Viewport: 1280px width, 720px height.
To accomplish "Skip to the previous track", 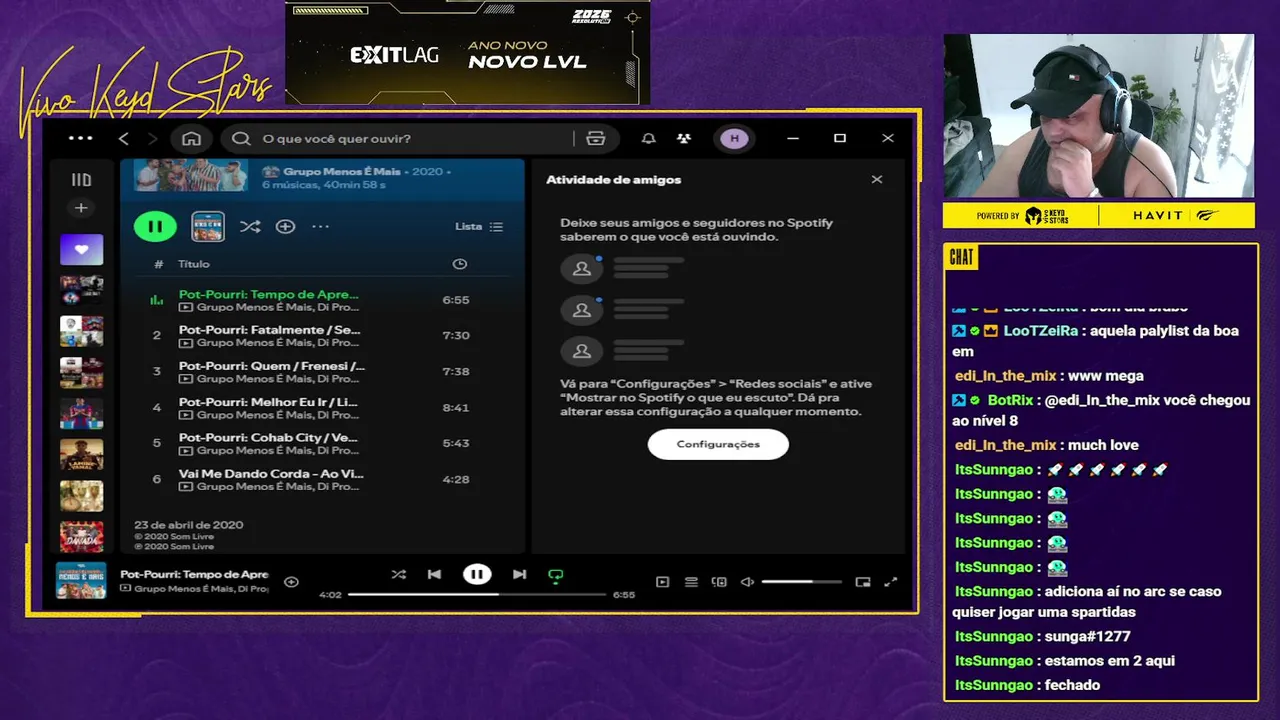I will click(x=434, y=574).
